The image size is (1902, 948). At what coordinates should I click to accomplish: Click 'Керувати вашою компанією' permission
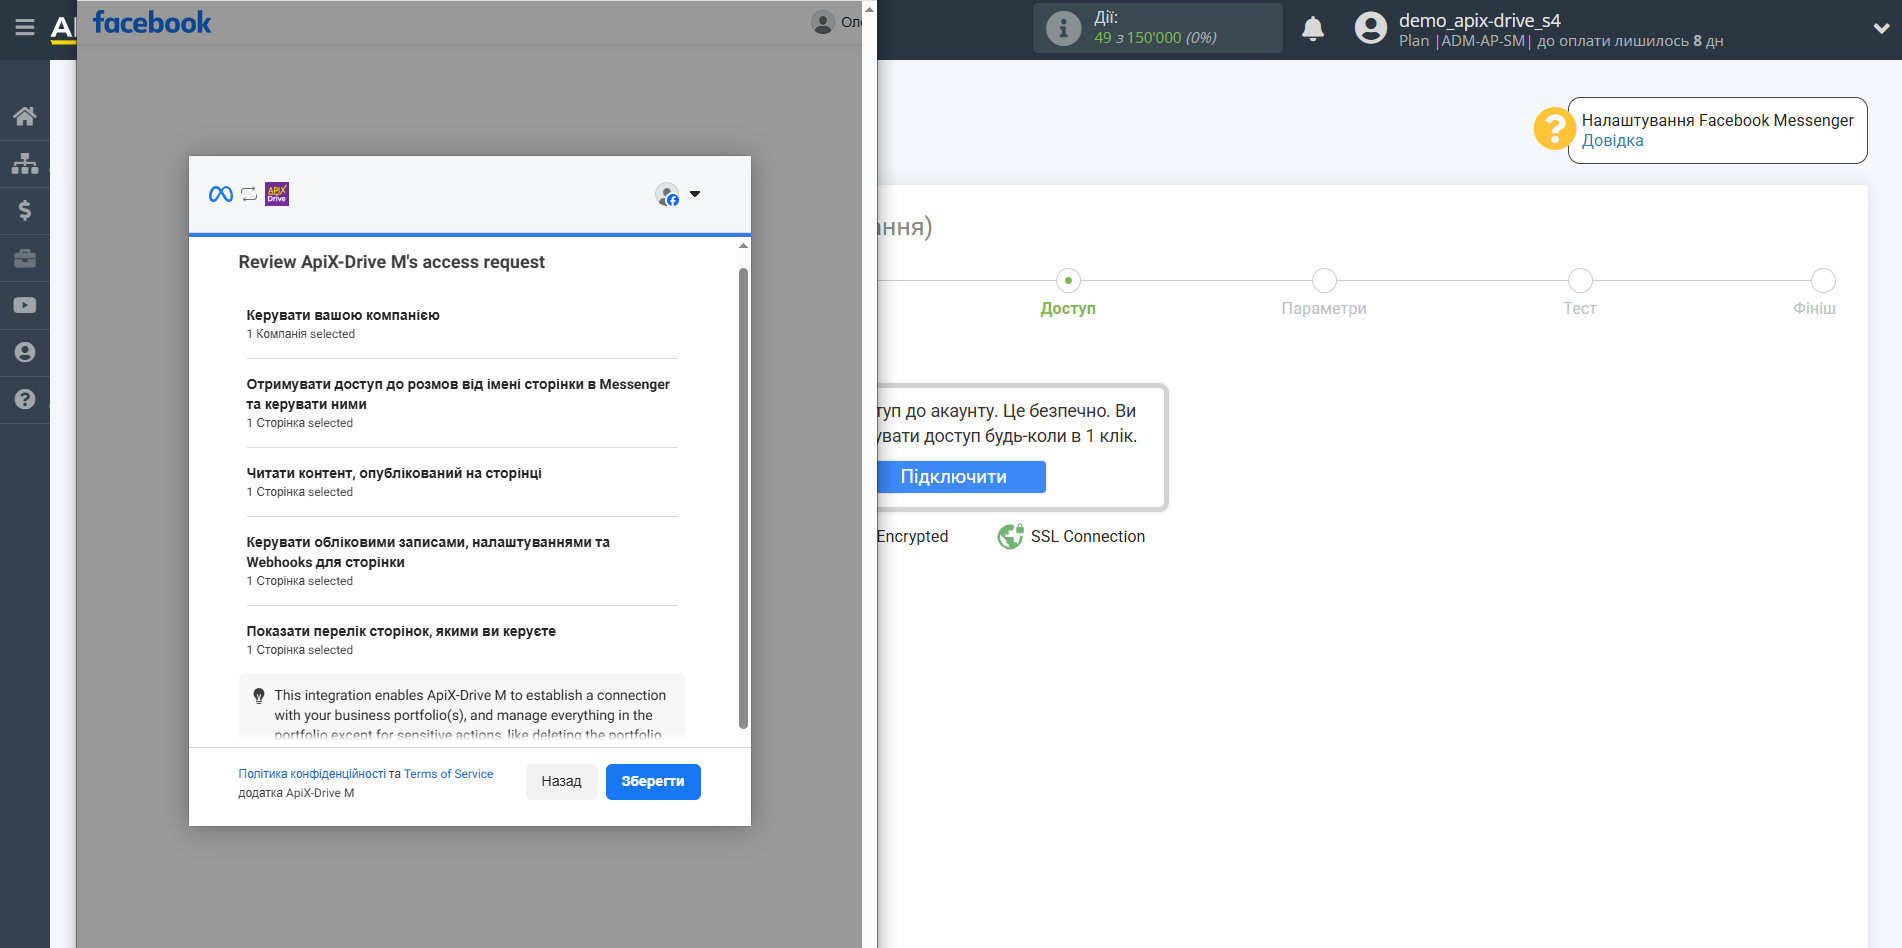click(x=343, y=315)
